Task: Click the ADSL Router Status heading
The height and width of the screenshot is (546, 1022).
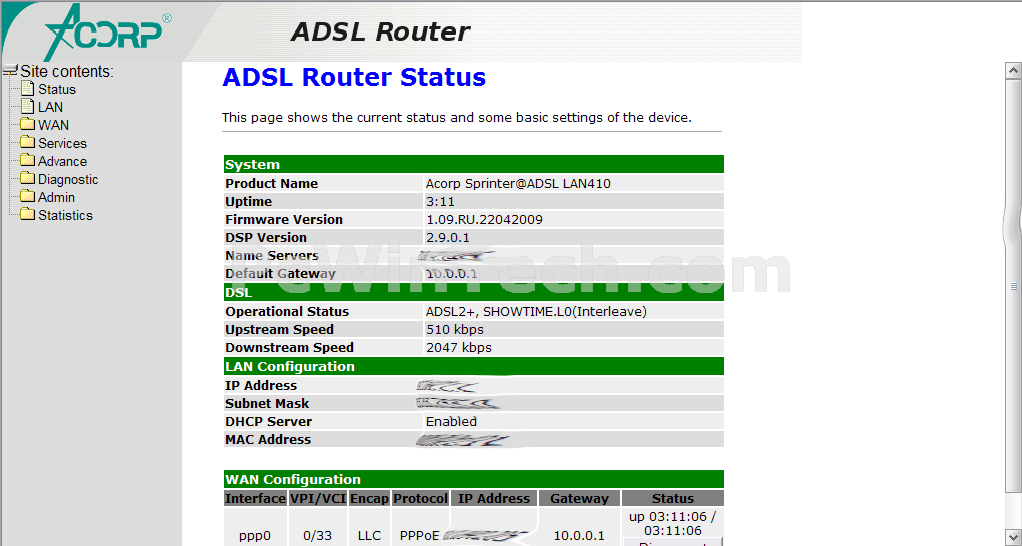Action: (x=354, y=78)
